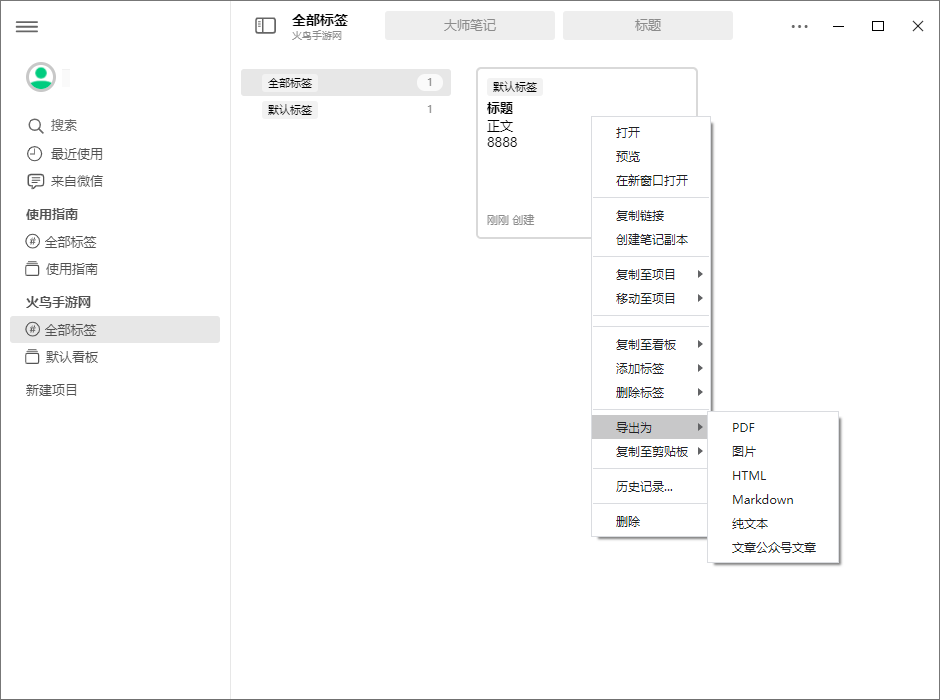Expand the 复制至剪贴板 submenu arrow
The width and height of the screenshot is (940, 700).
tap(700, 451)
